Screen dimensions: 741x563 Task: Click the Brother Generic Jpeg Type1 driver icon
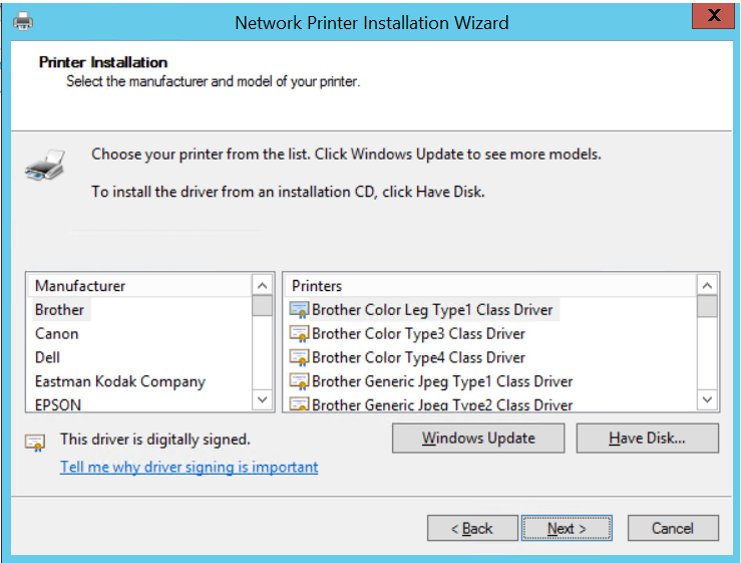tap(299, 382)
